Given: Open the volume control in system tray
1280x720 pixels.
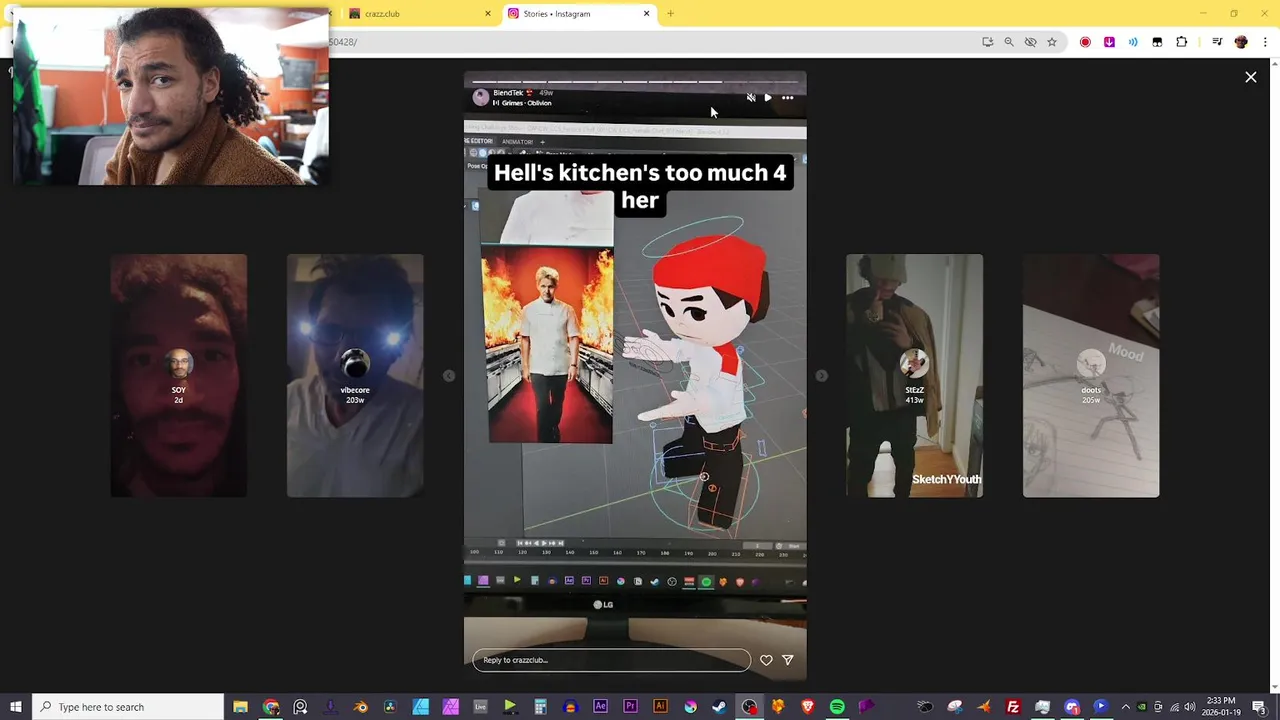Looking at the screenshot, I should point(1190,707).
